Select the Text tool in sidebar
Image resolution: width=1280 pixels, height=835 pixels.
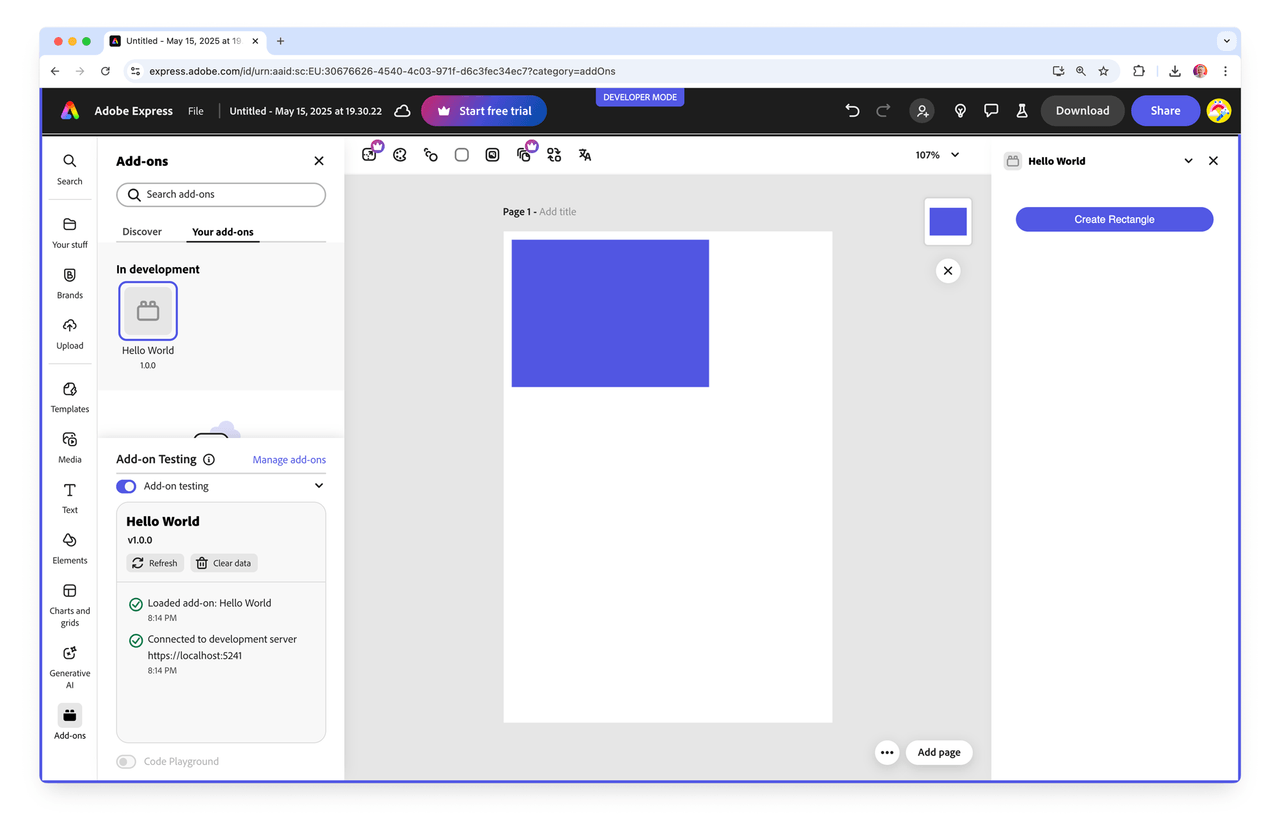point(69,497)
